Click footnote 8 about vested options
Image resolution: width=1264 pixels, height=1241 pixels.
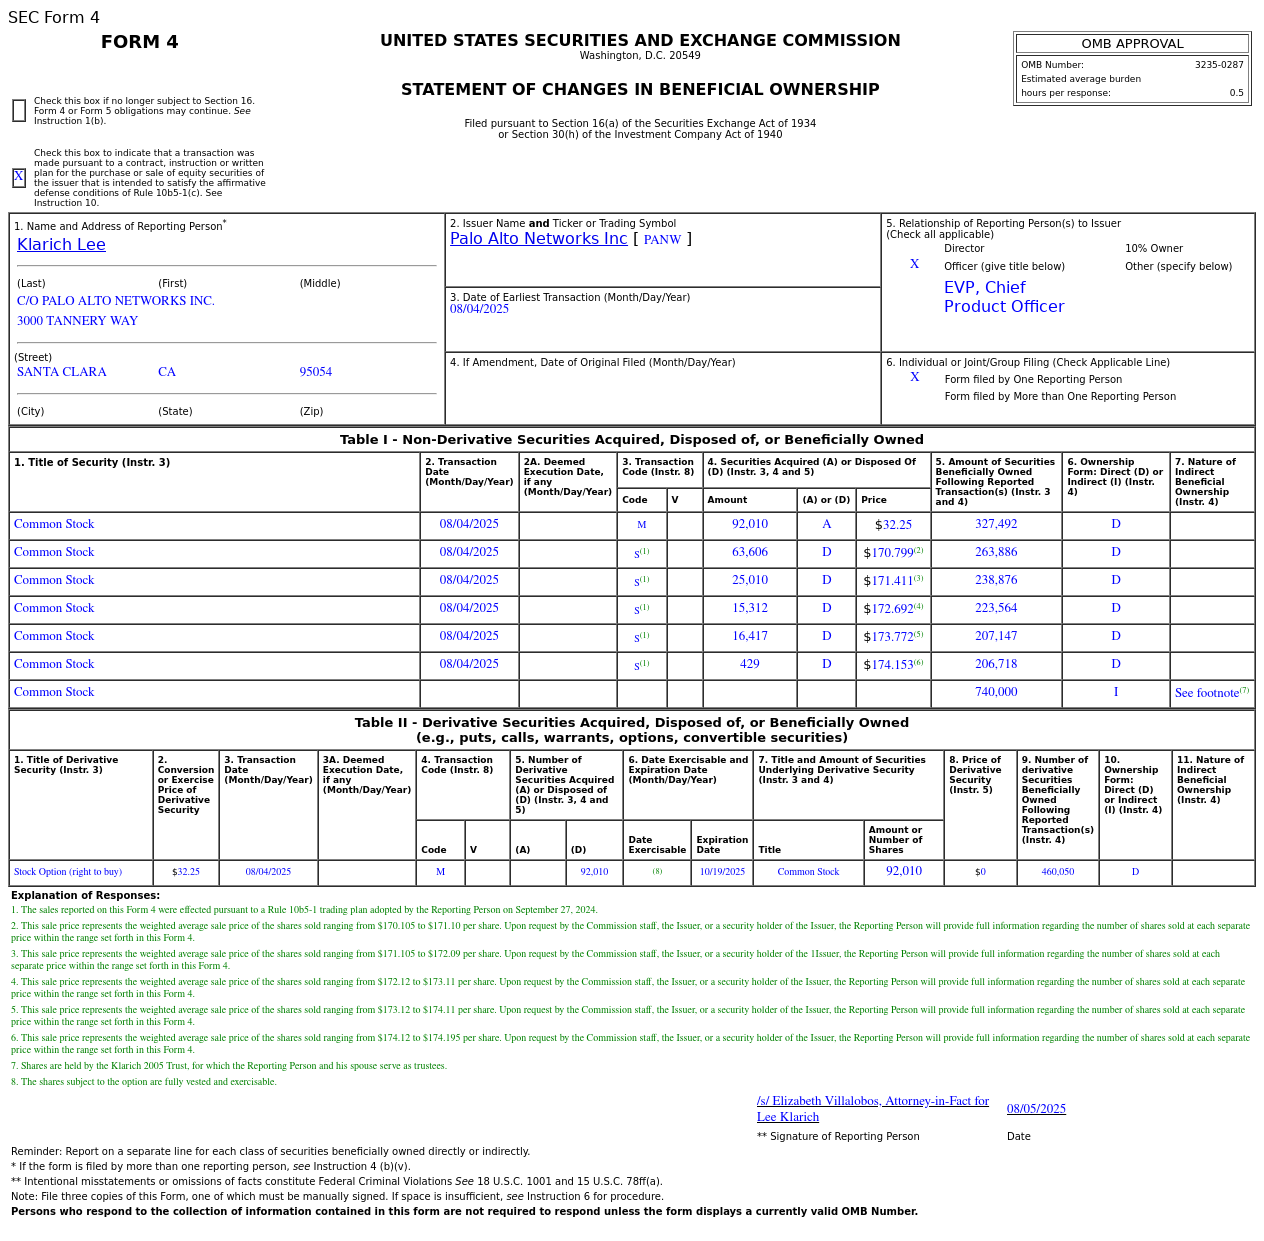click(144, 1082)
